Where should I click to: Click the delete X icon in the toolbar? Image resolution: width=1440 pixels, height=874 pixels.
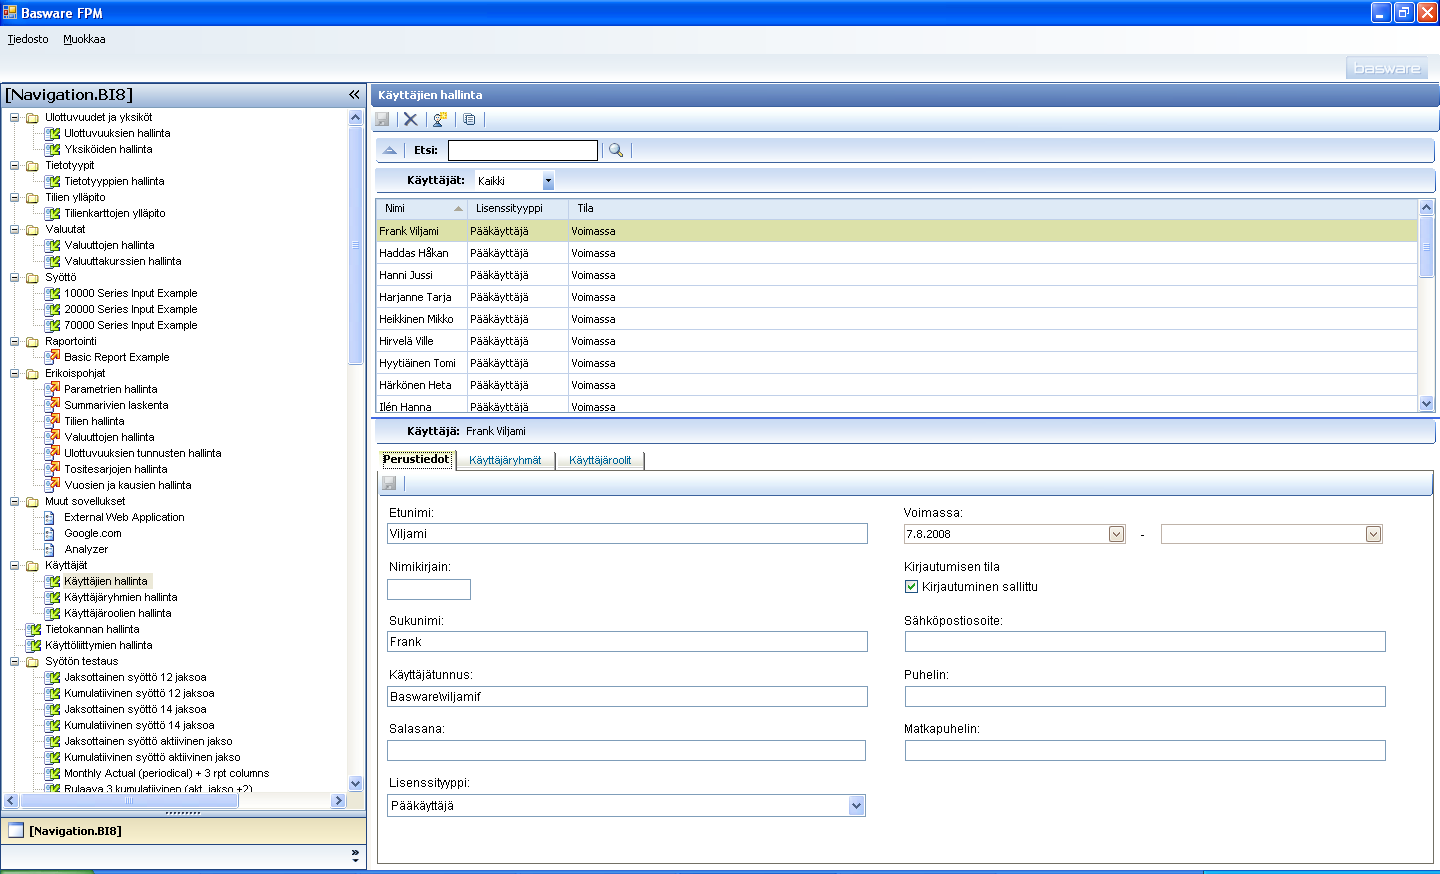[410, 119]
